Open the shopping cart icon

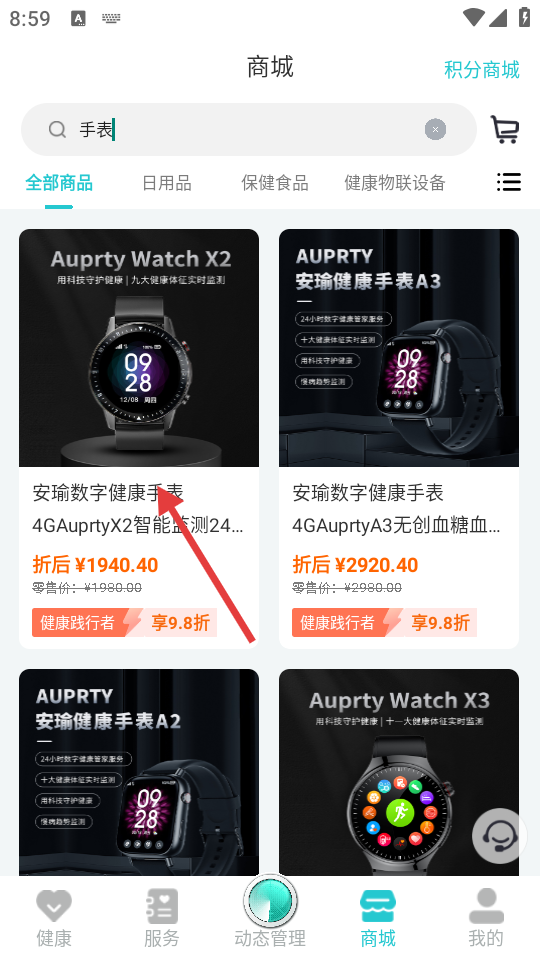tap(505, 129)
